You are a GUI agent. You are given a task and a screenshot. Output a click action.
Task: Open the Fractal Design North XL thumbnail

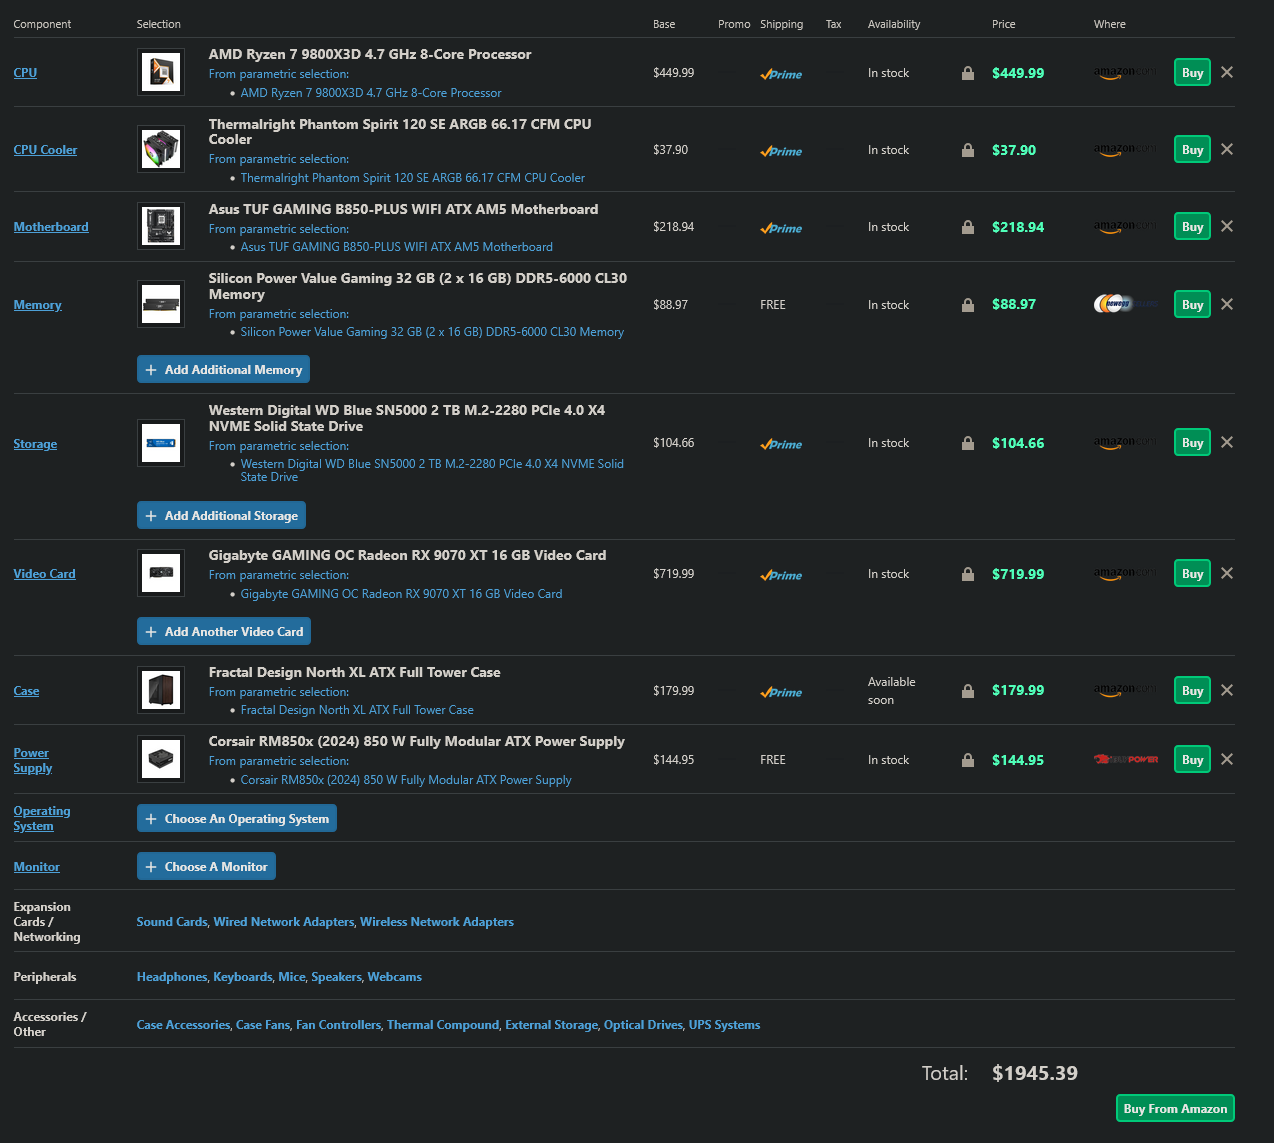point(161,690)
